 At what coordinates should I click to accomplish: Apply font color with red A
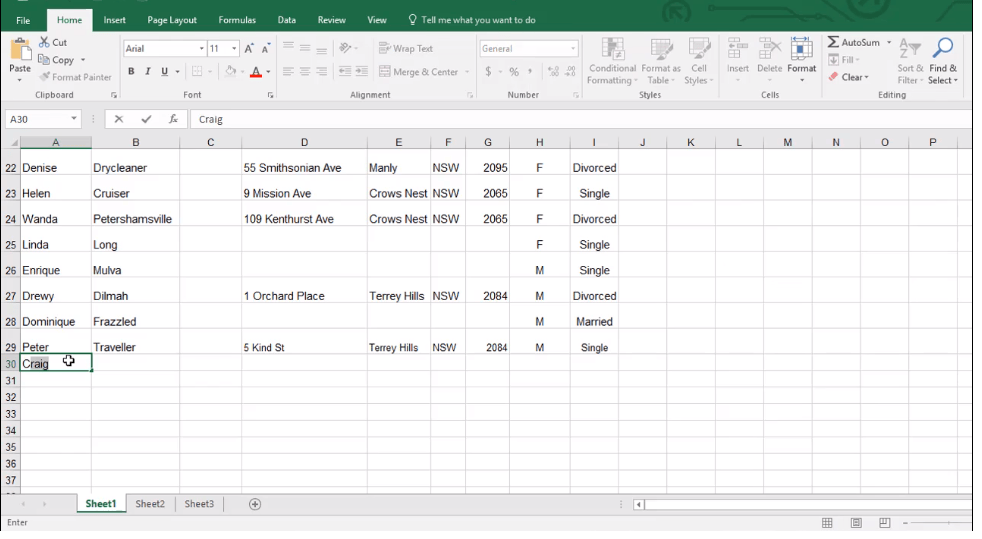pyautogui.click(x=256, y=72)
